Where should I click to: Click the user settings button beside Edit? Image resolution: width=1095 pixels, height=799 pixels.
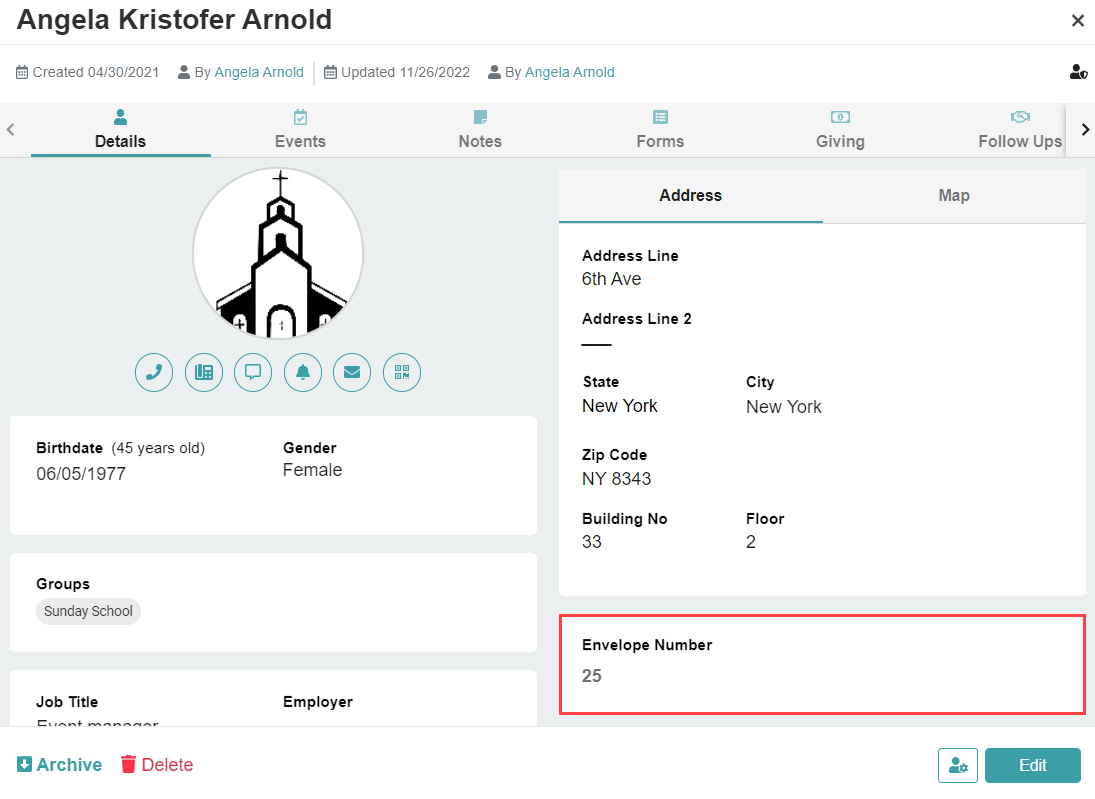[x=957, y=765]
